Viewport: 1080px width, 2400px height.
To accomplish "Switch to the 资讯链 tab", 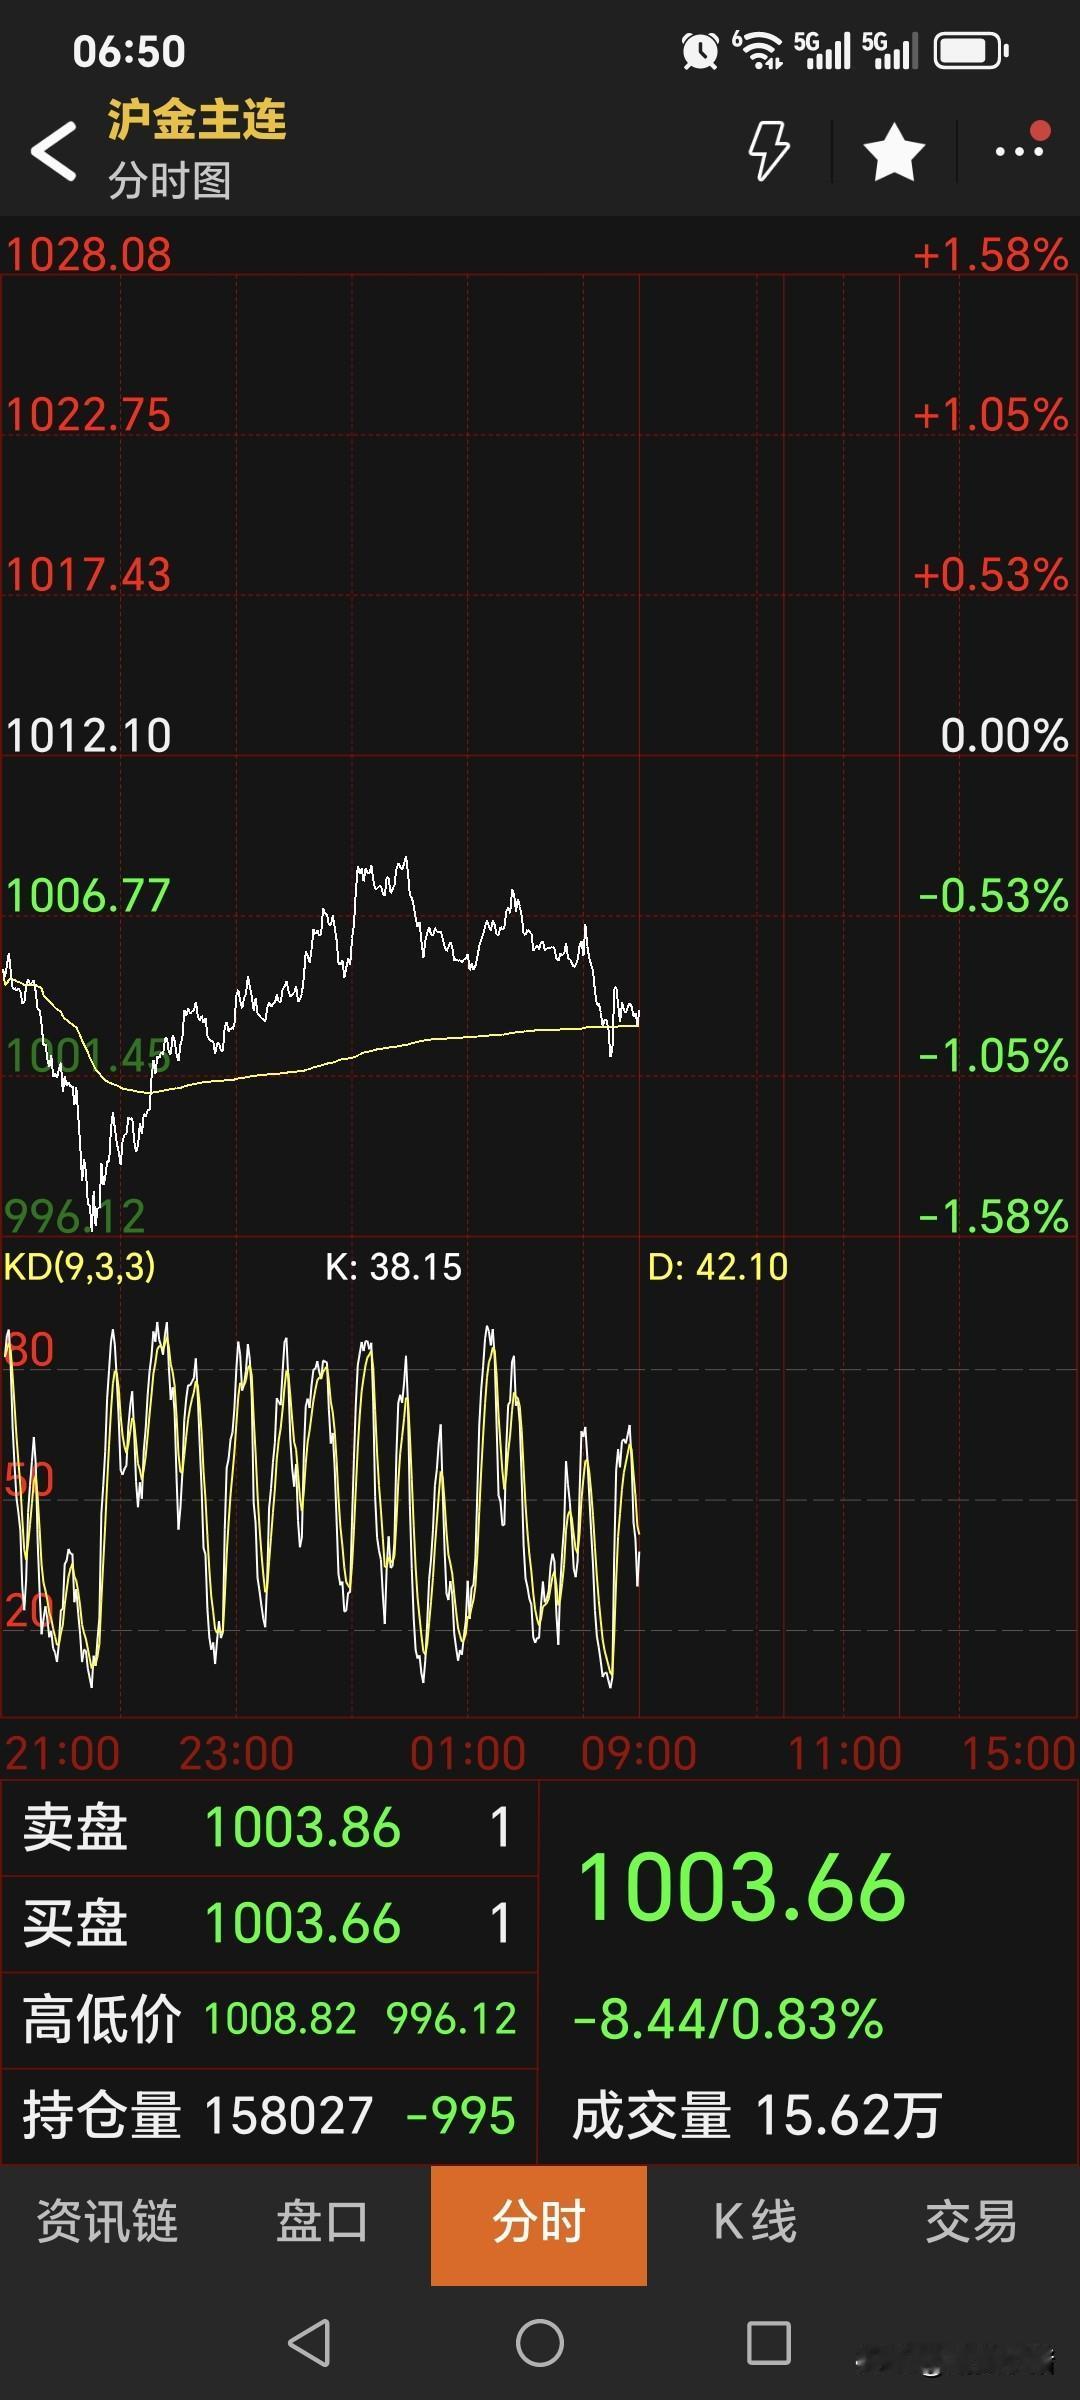I will (107, 2222).
